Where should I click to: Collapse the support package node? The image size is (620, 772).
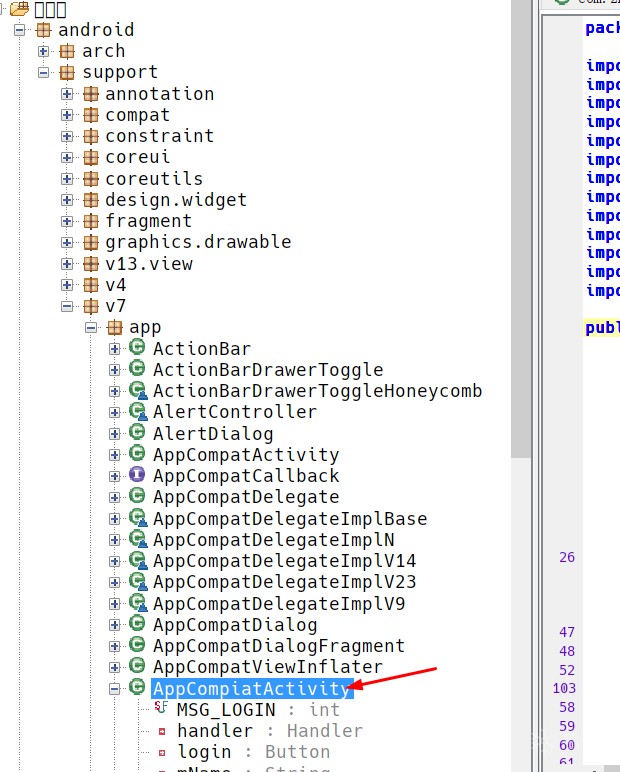pos(43,73)
